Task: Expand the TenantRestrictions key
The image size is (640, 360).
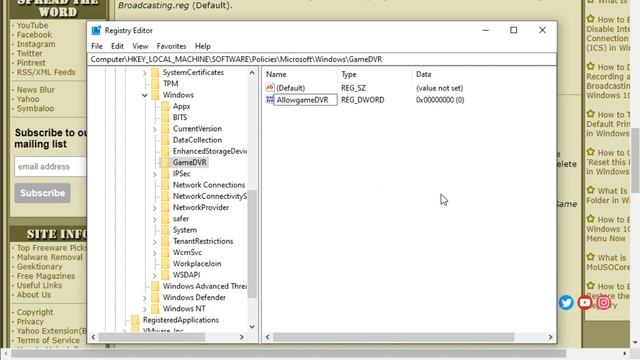Action: pos(155,242)
